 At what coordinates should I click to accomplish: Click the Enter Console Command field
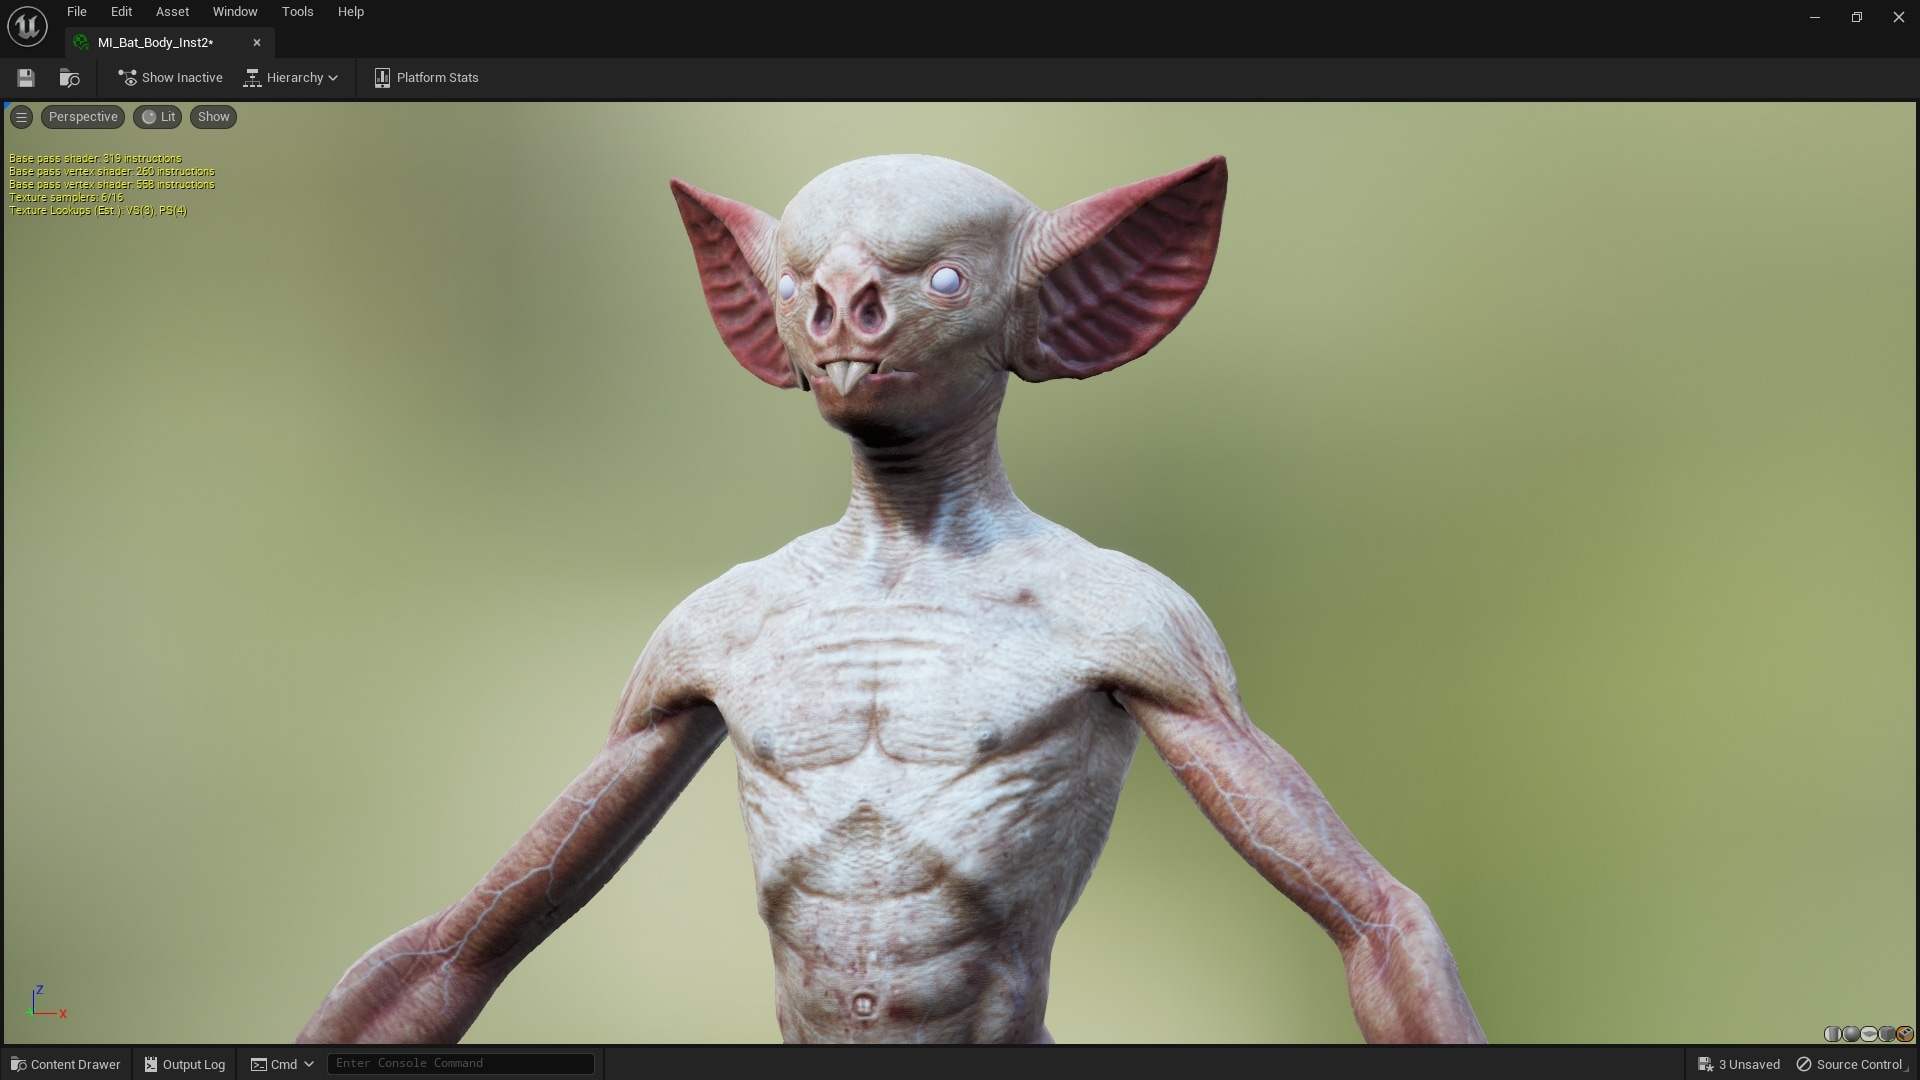460,1063
